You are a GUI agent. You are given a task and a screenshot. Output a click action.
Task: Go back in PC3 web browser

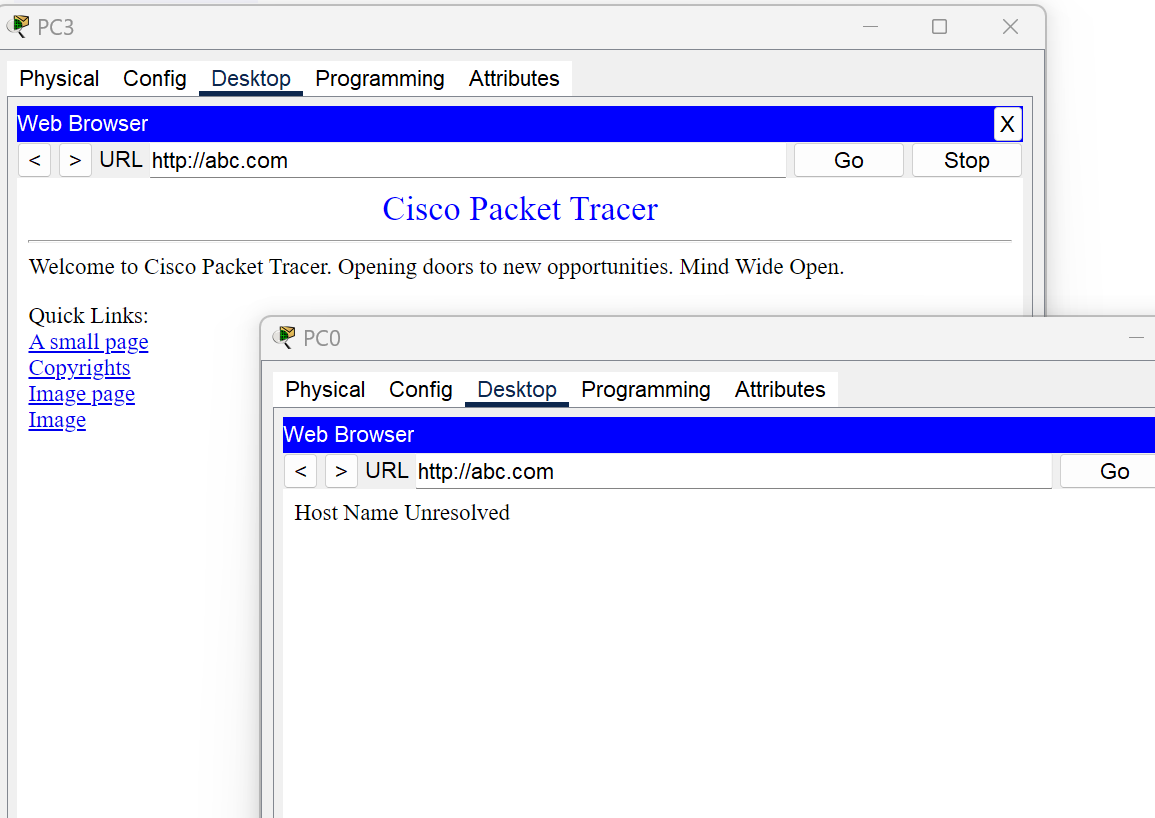(x=35, y=160)
